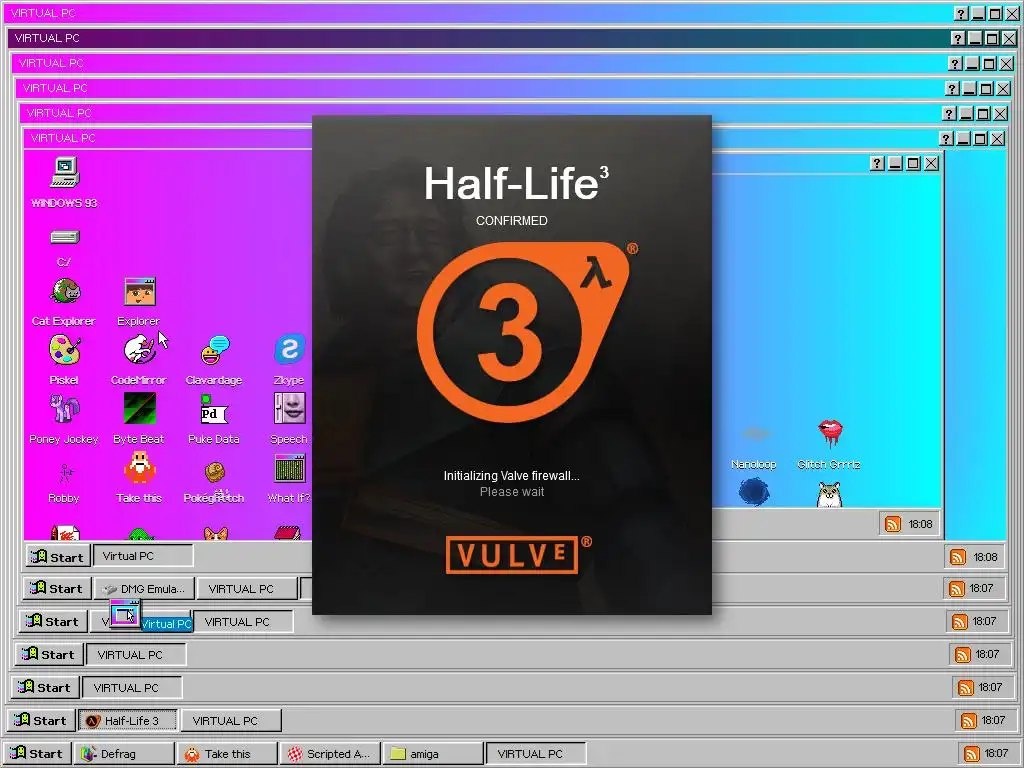Open the Start menu beside the DMG Emula... item
Image resolution: width=1024 pixels, height=768 pixels.
tap(57, 588)
